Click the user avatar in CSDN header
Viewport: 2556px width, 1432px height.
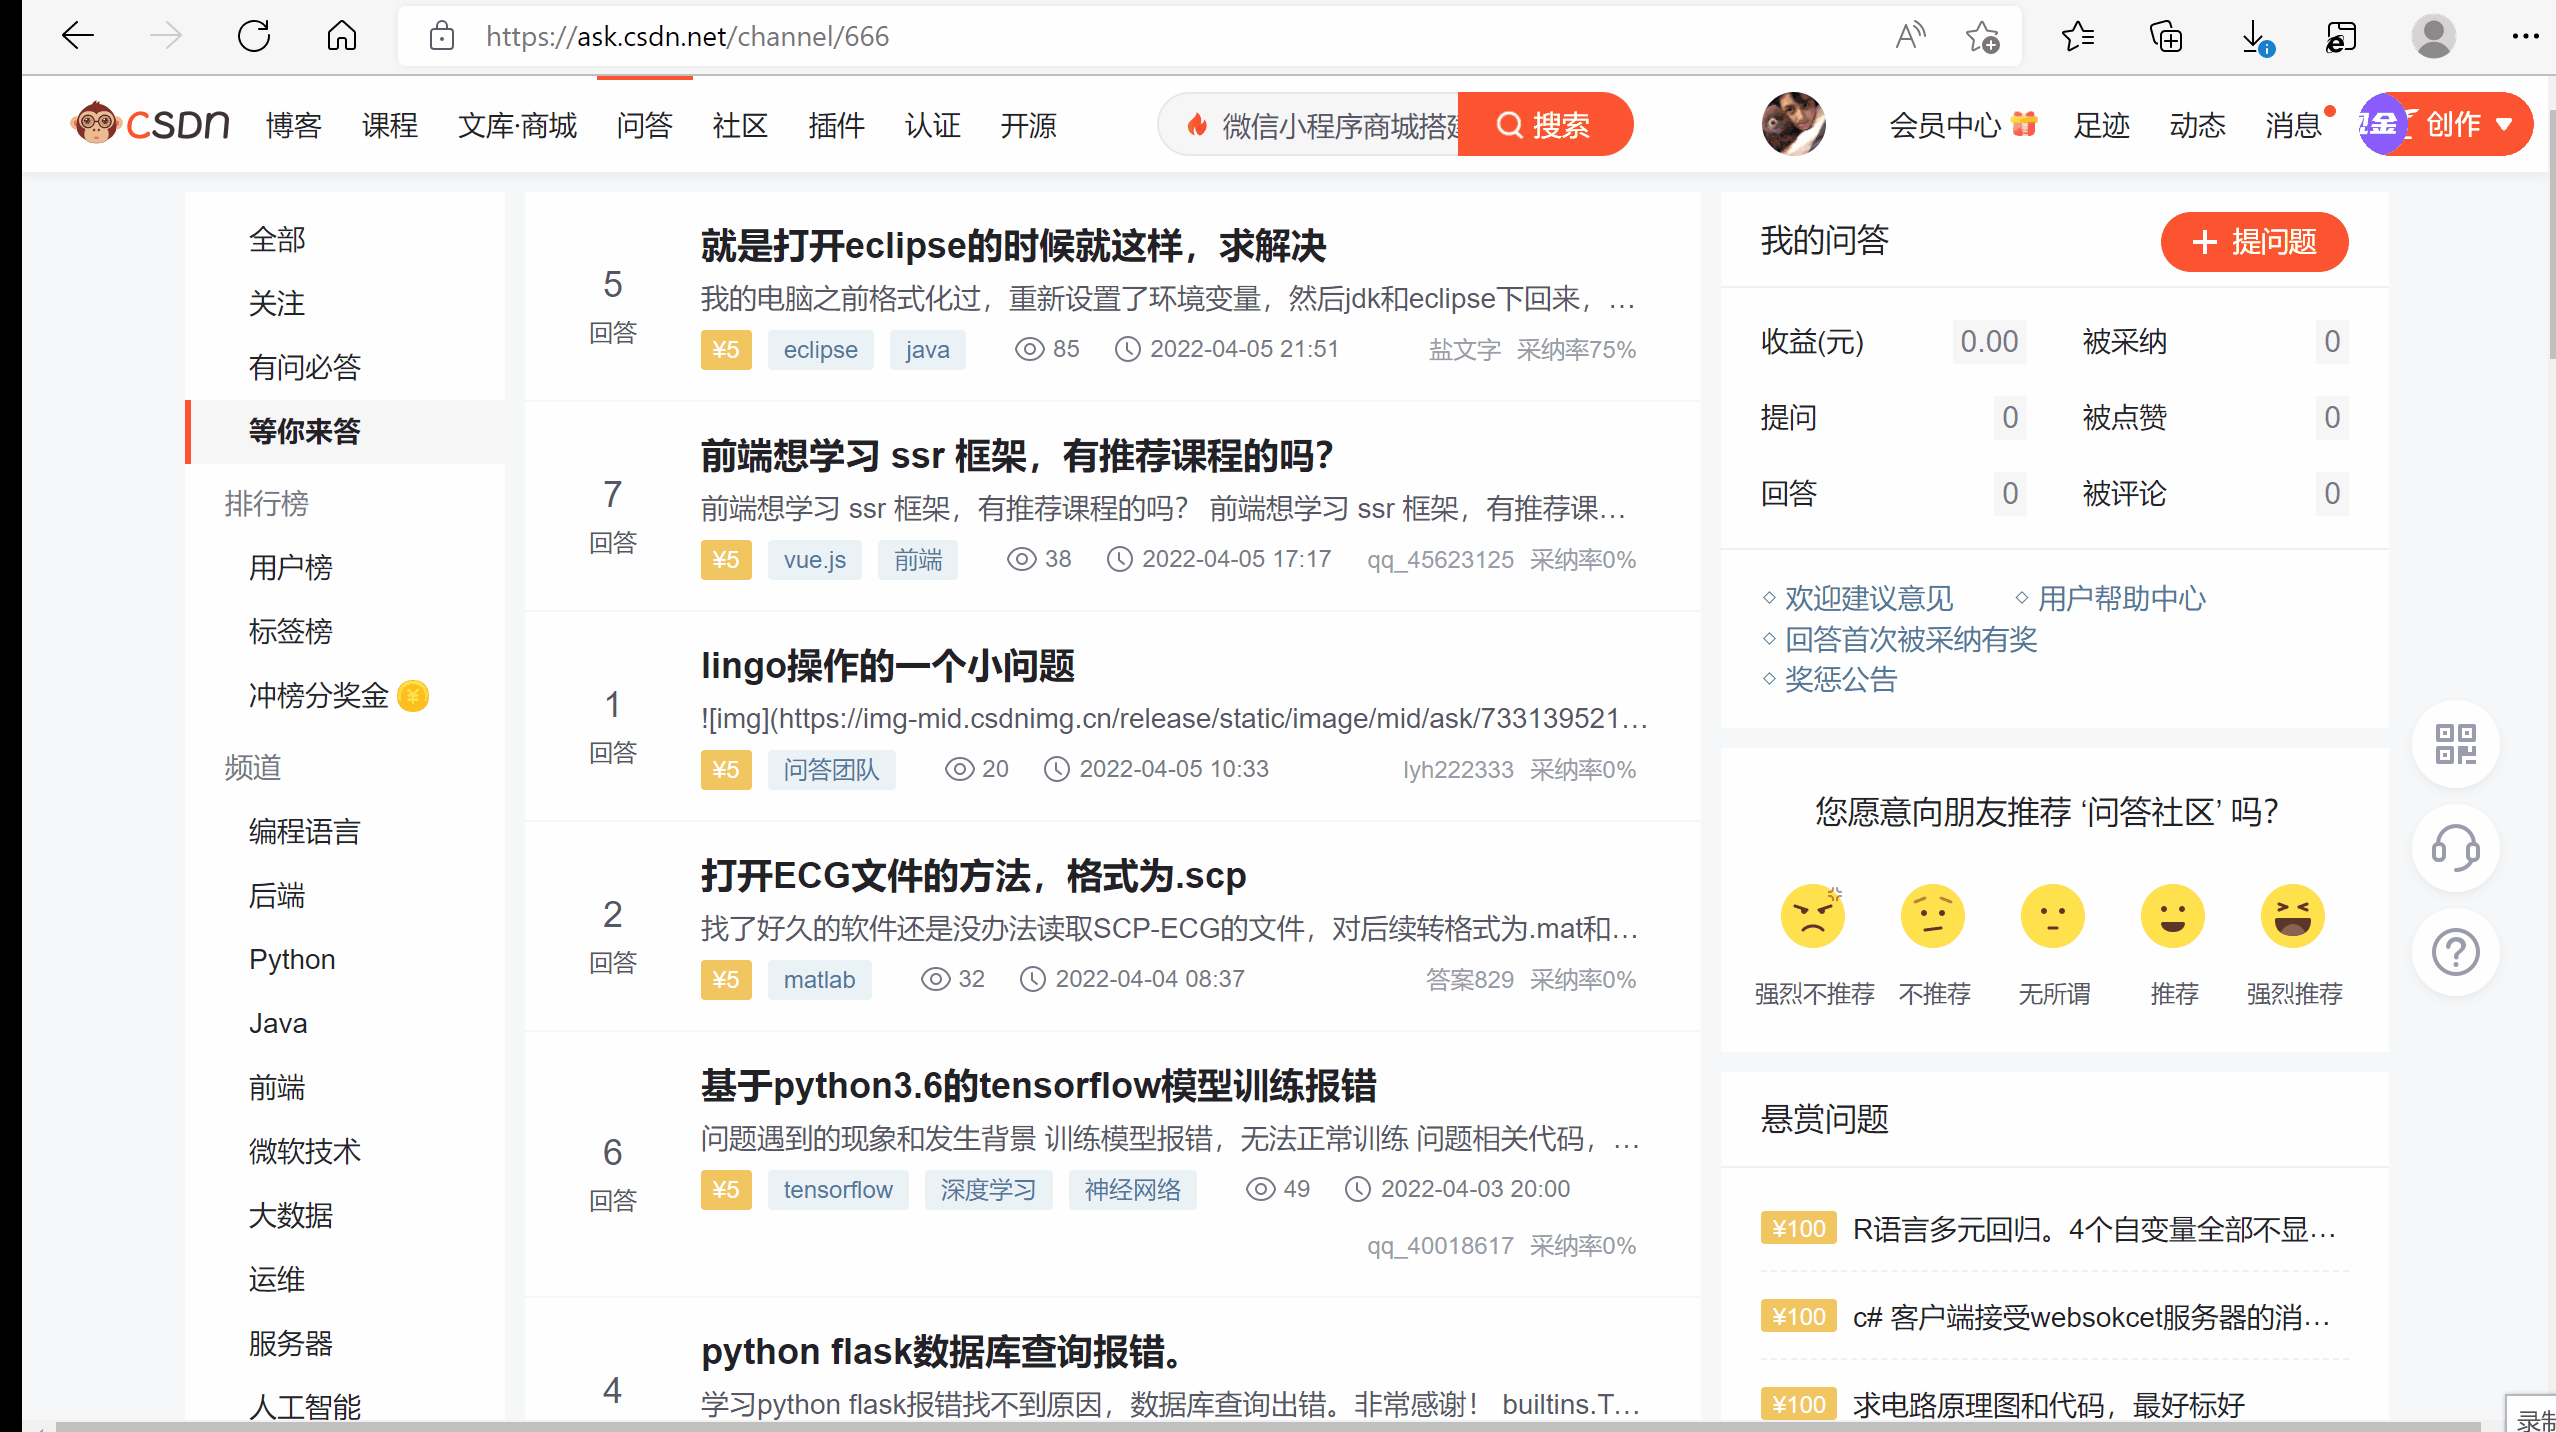tap(1793, 124)
